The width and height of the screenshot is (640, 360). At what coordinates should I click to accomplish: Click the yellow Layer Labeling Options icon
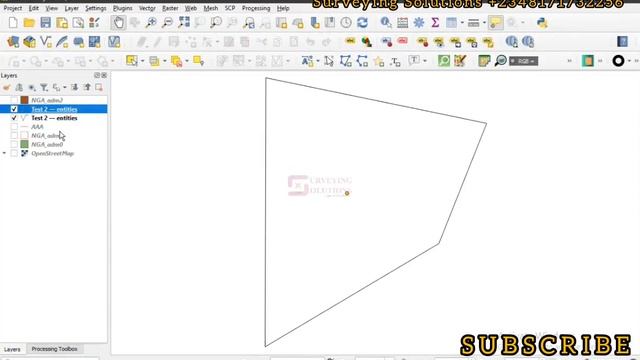pyautogui.click(x=350, y=41)
